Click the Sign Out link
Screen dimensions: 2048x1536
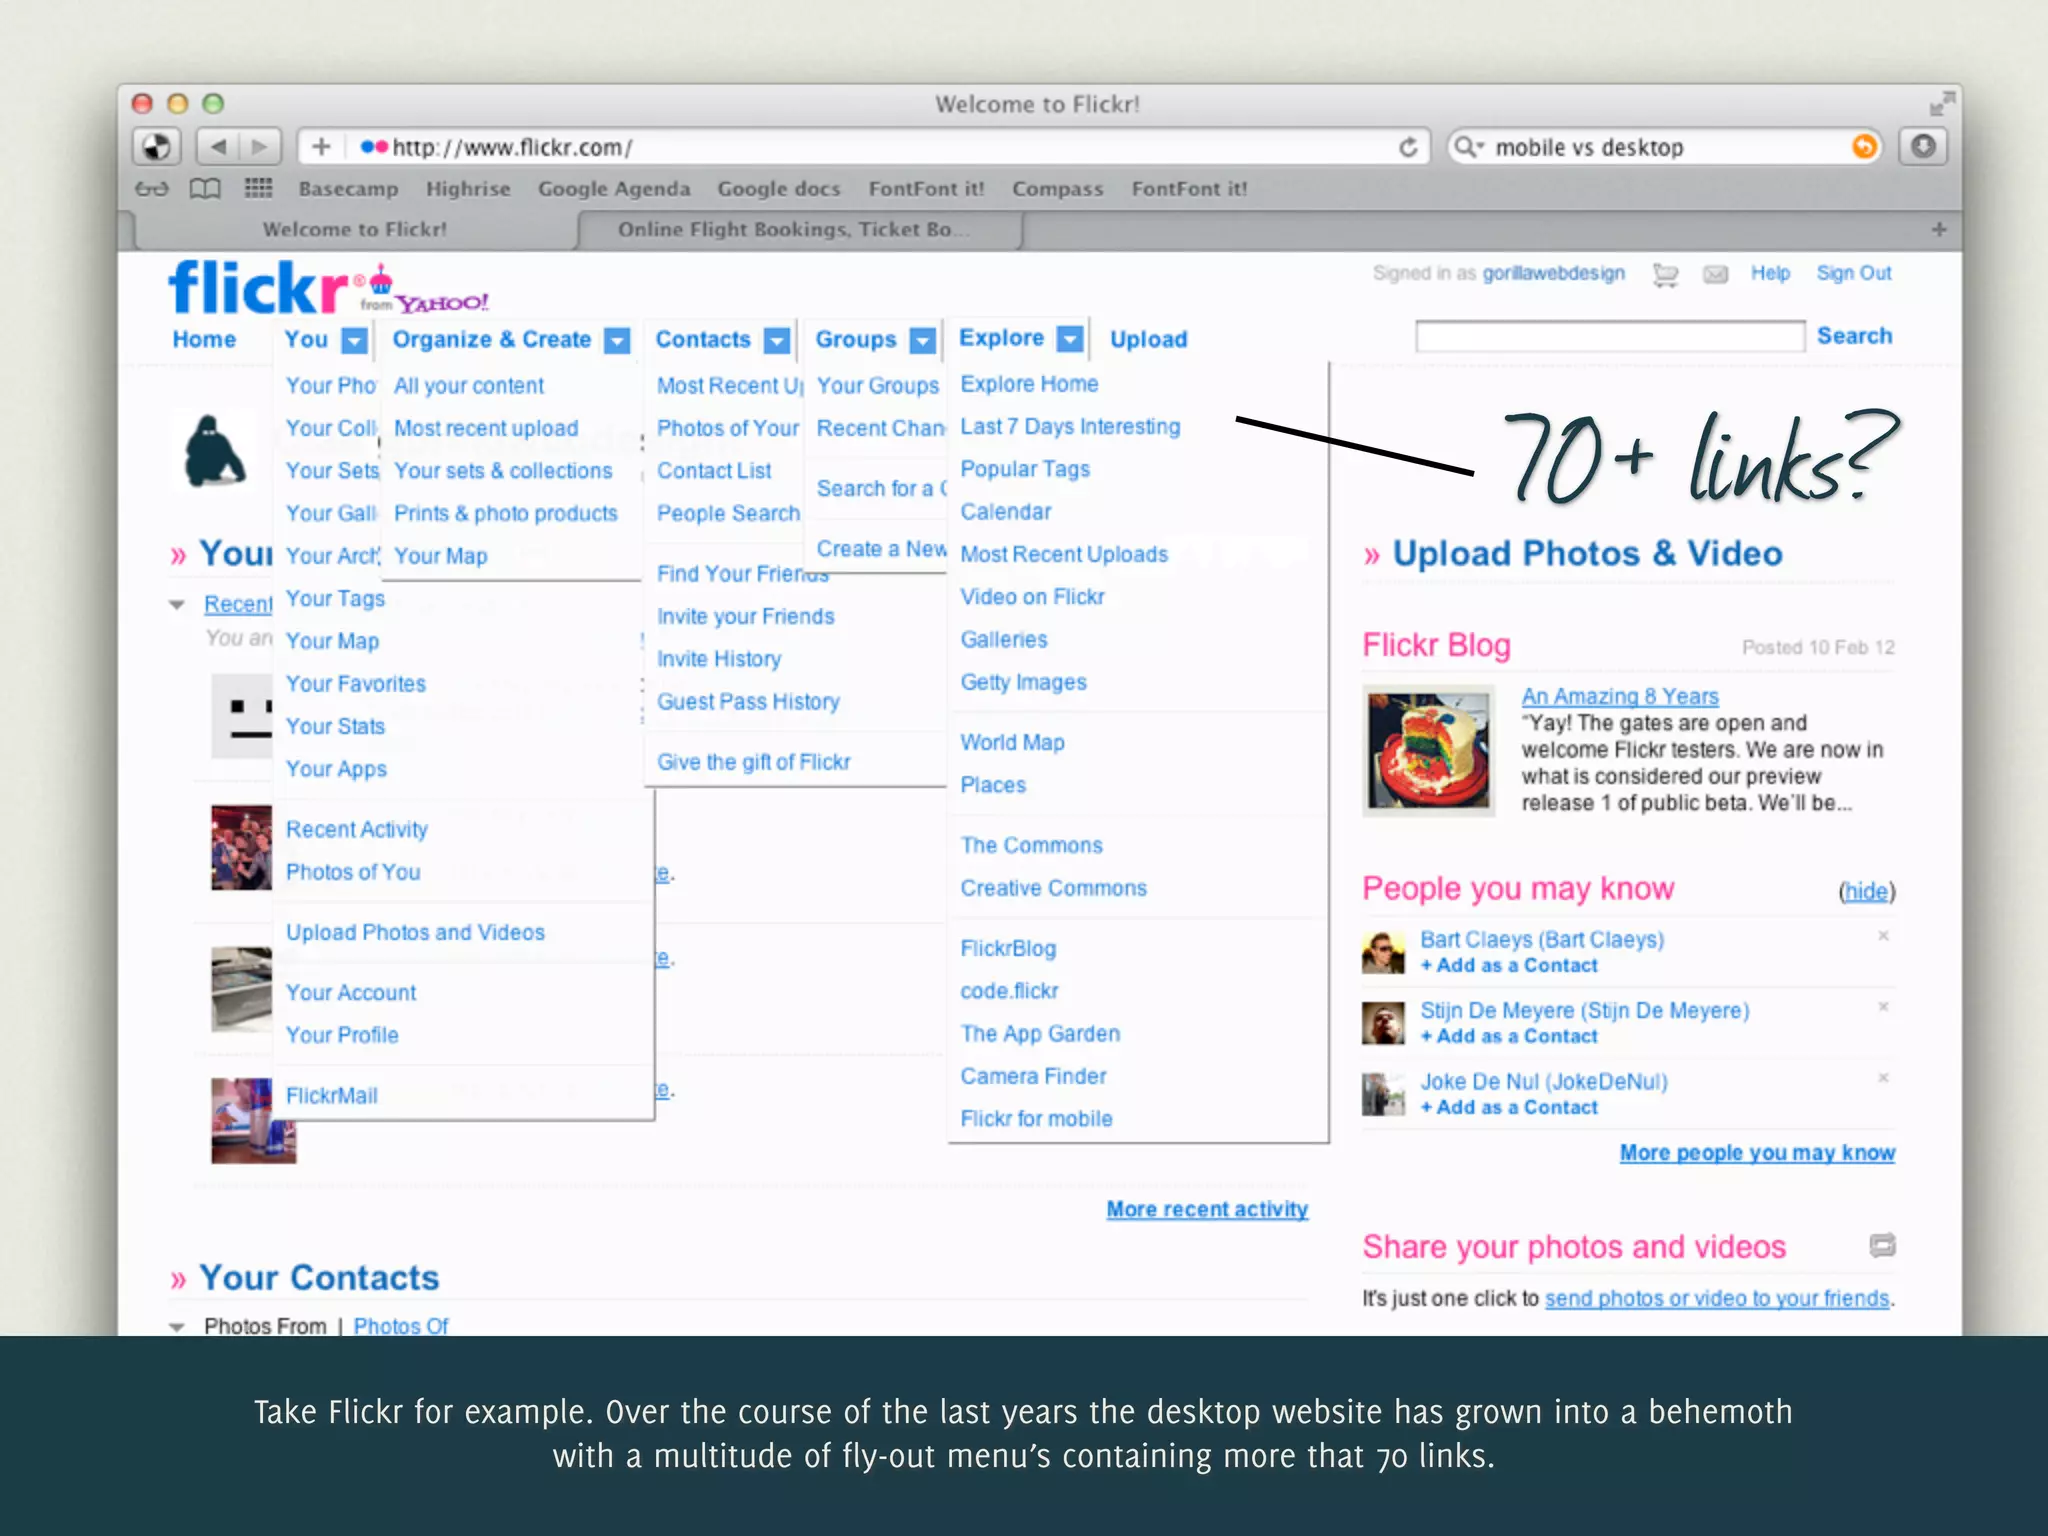tap(1853, 273)
